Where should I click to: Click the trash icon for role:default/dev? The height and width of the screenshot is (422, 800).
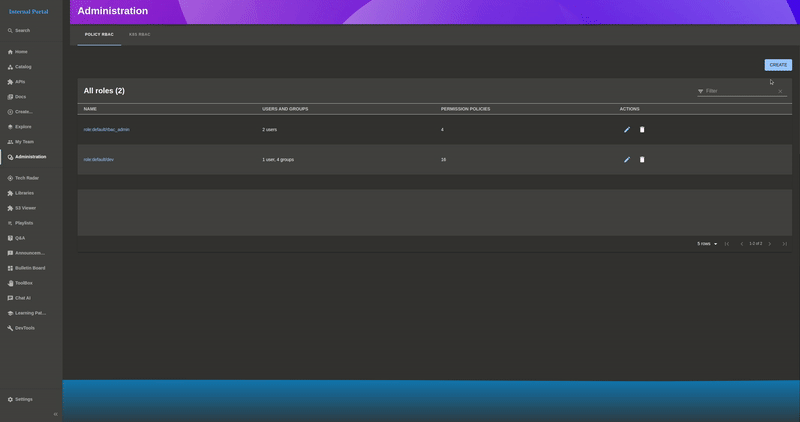(642, 160)
